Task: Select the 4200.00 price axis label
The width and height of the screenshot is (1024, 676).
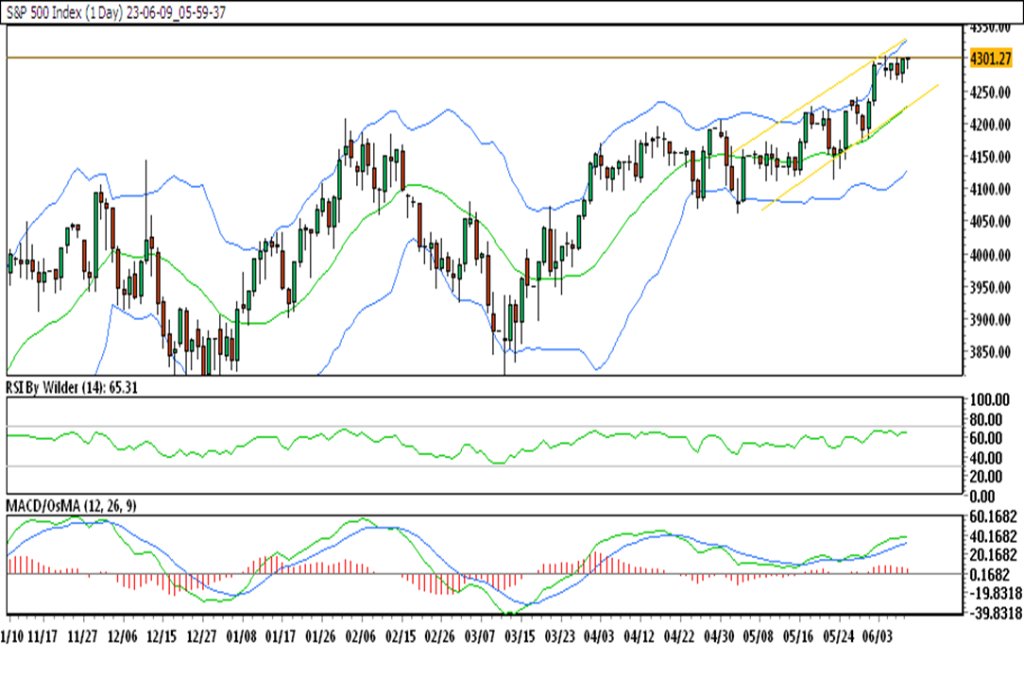Action: [990, 125]
